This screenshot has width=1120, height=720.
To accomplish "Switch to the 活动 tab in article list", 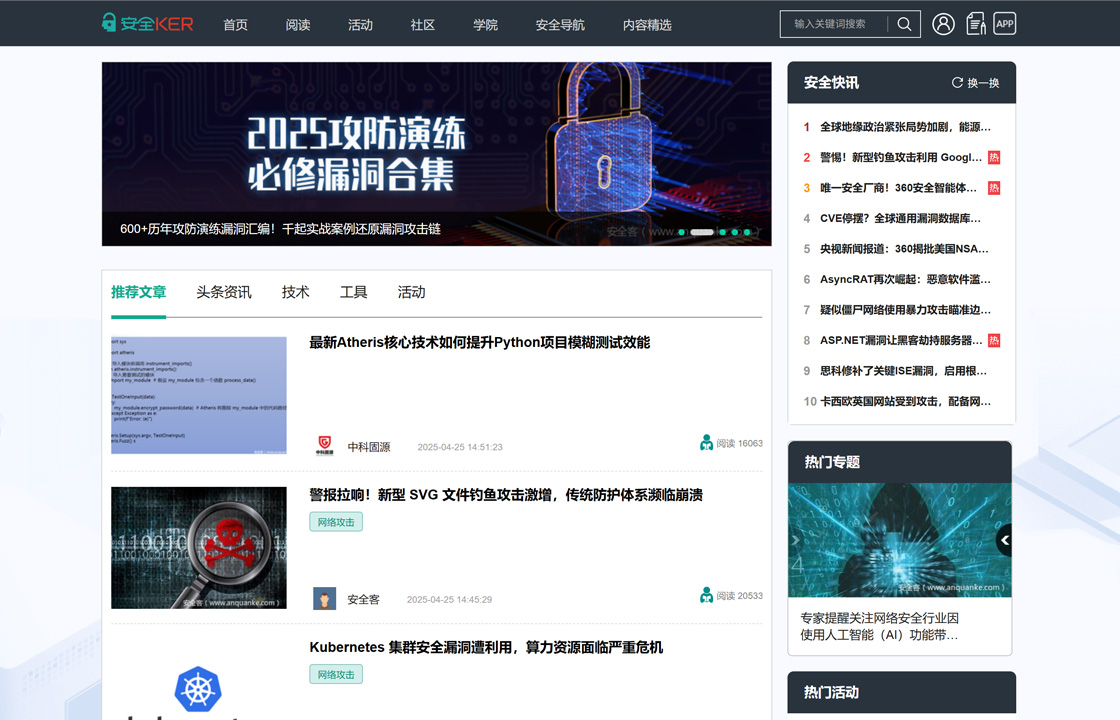I will 411,292.
